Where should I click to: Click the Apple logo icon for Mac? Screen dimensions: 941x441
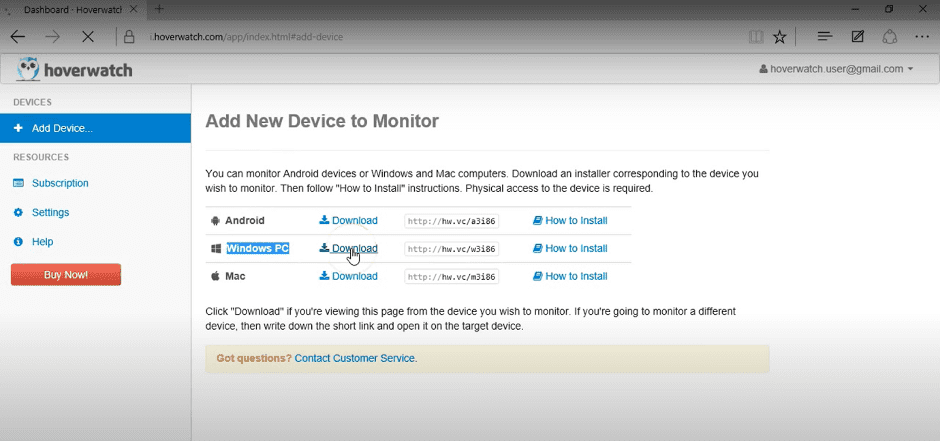tap(215, 276)
